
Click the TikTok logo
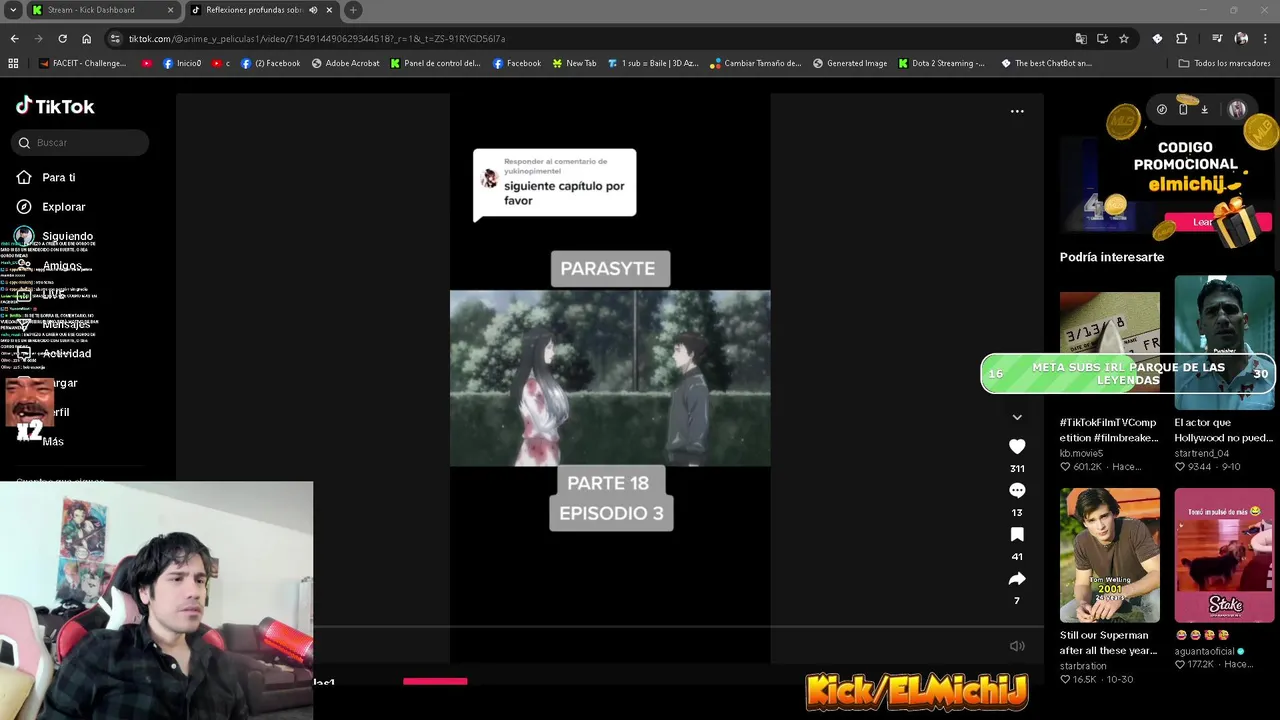point(55,106)
